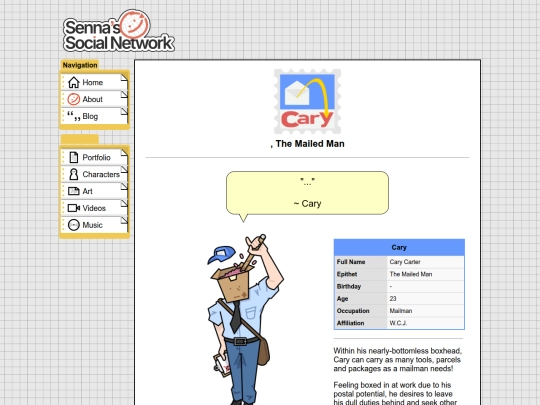Click the Affiliation row label
The image size is (540, 405).
coord(350,323)
